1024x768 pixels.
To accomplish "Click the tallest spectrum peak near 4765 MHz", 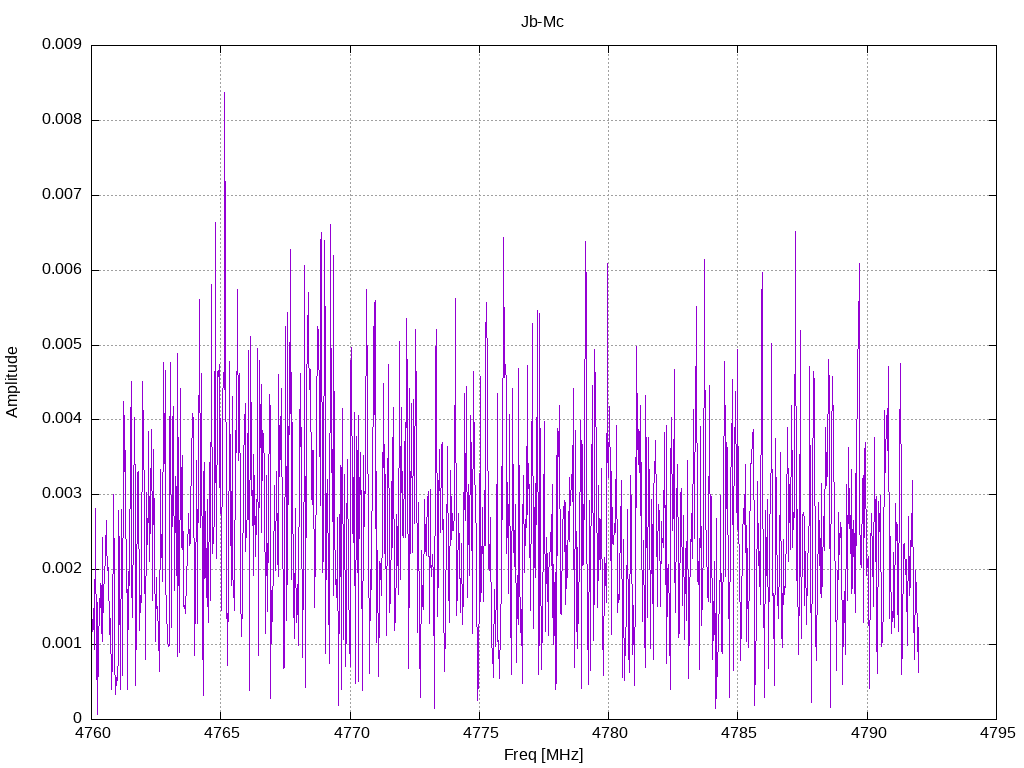I will pos(224,93).
